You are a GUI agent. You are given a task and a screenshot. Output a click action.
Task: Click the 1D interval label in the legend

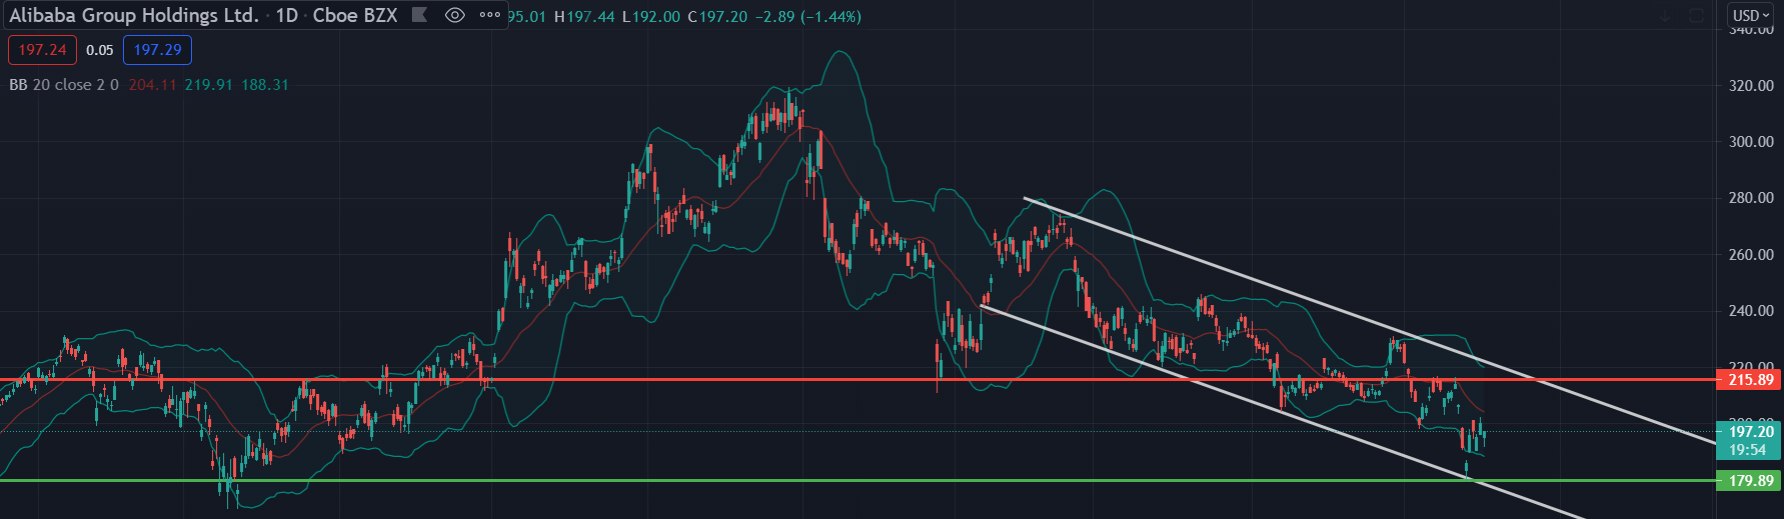pos(287,15)
